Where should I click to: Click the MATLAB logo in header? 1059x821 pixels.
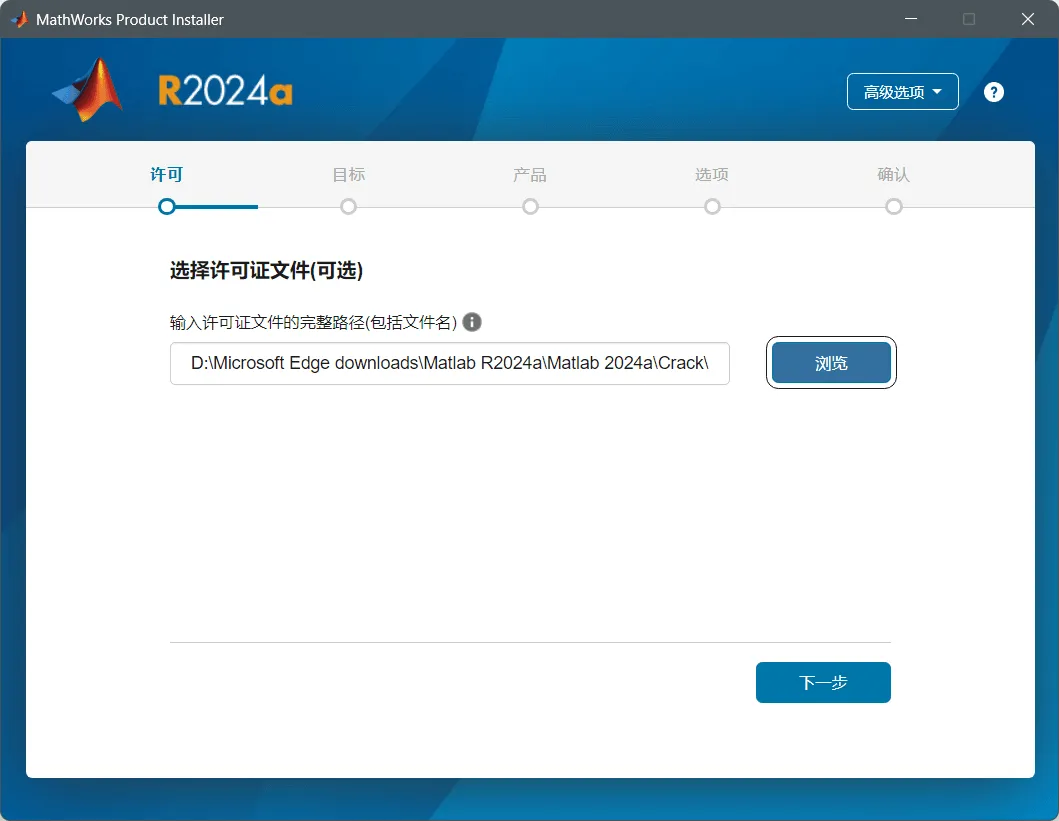(x=88, y=90)
